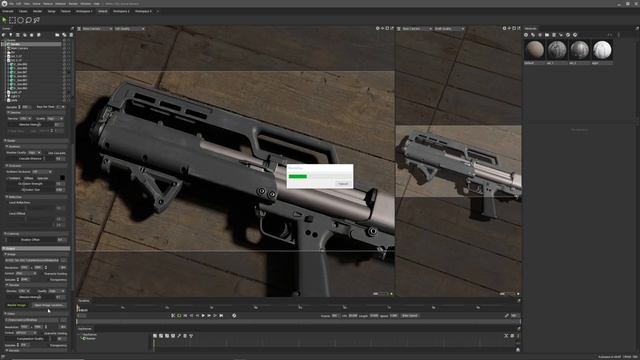Choose the rectangle marquee selection tool

(12, 20)
